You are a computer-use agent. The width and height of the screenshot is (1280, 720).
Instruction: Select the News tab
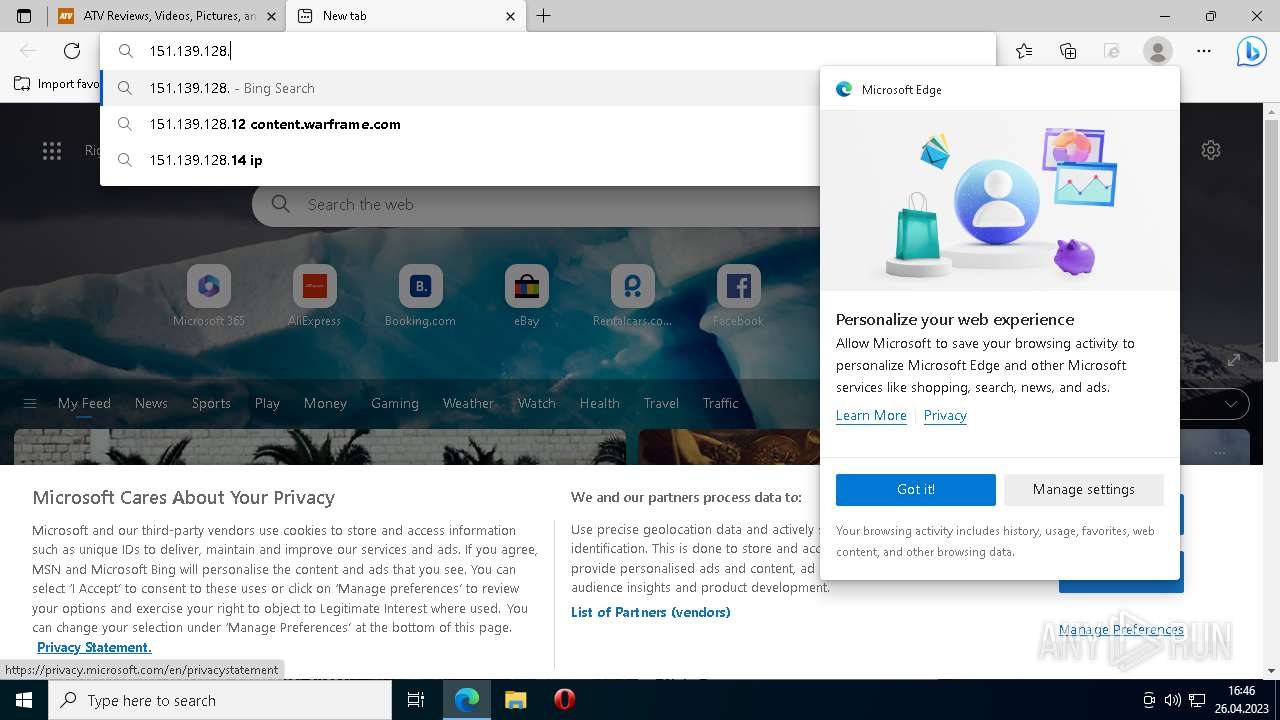pyautogui.click(x=151, y=403)
